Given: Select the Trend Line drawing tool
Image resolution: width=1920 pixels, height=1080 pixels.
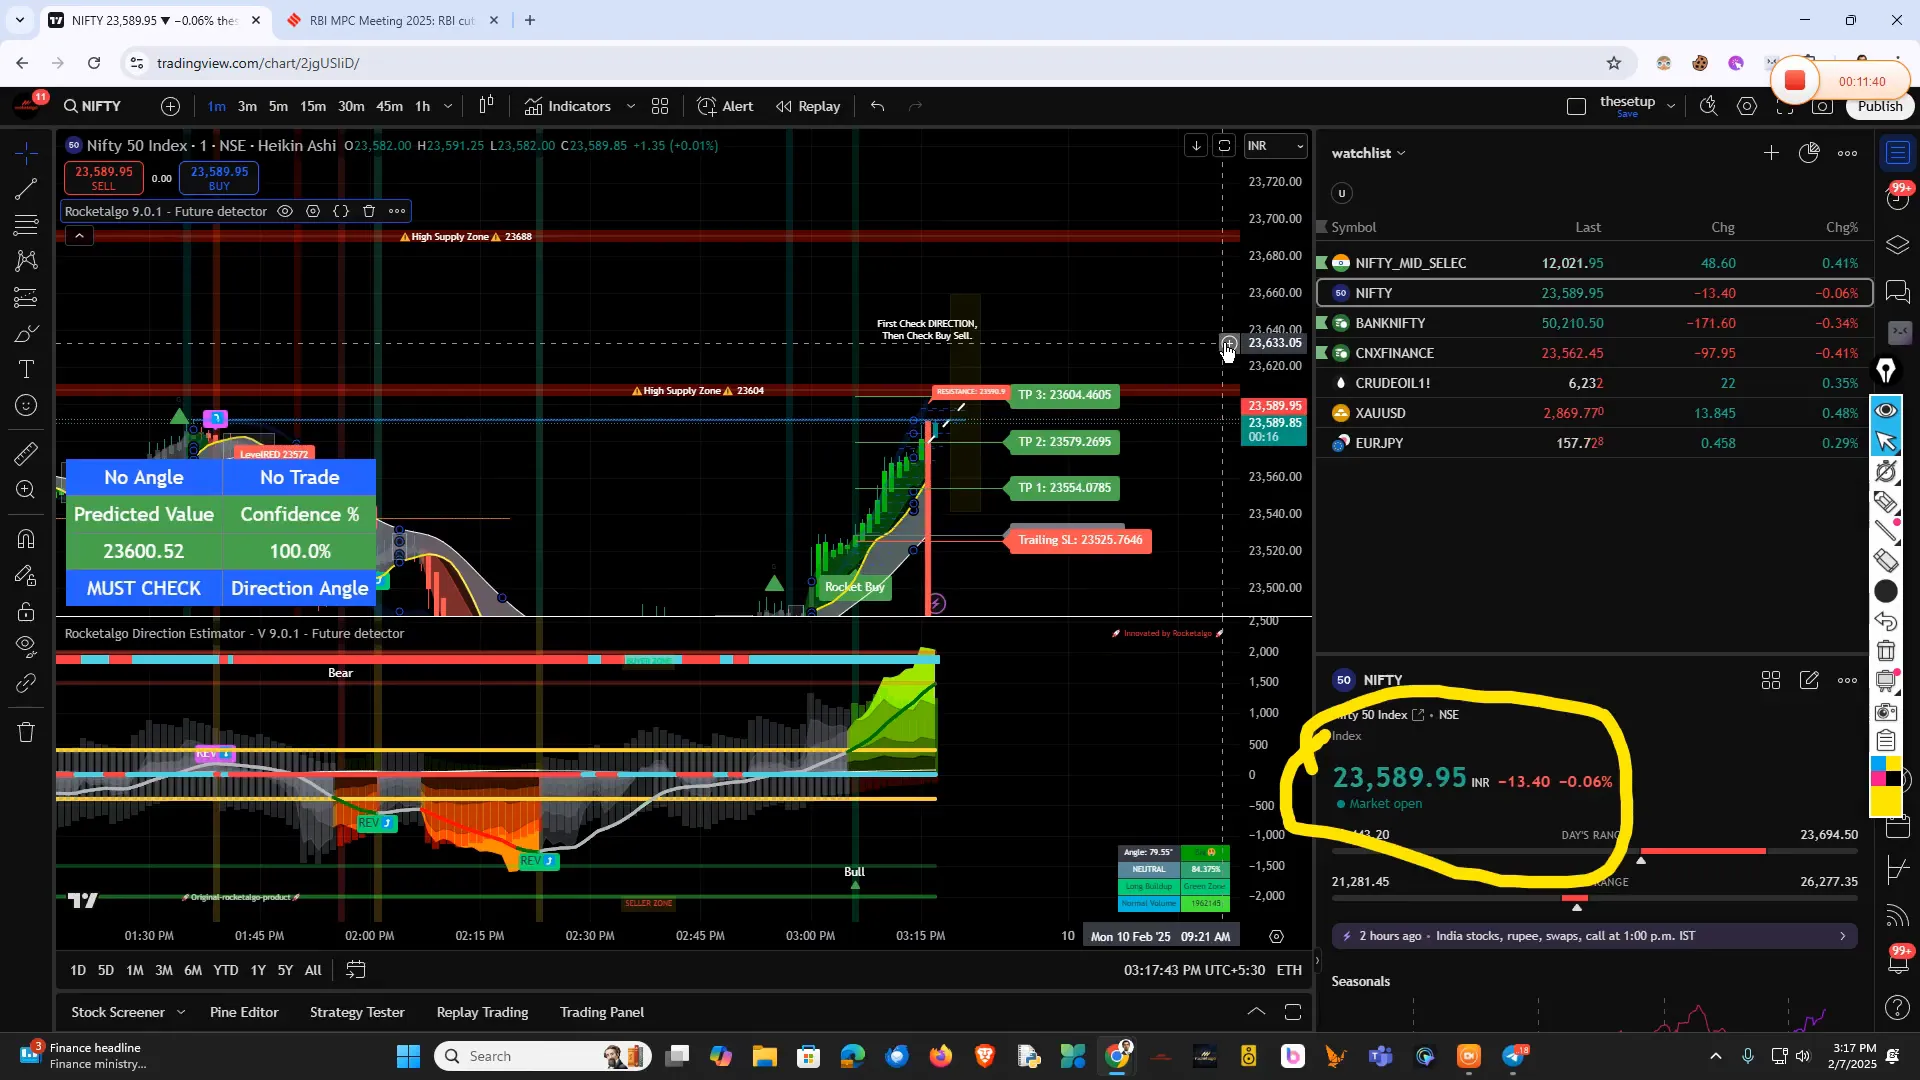Looking at the screenshot, I should pyautogui.click(x=26, y=189).
